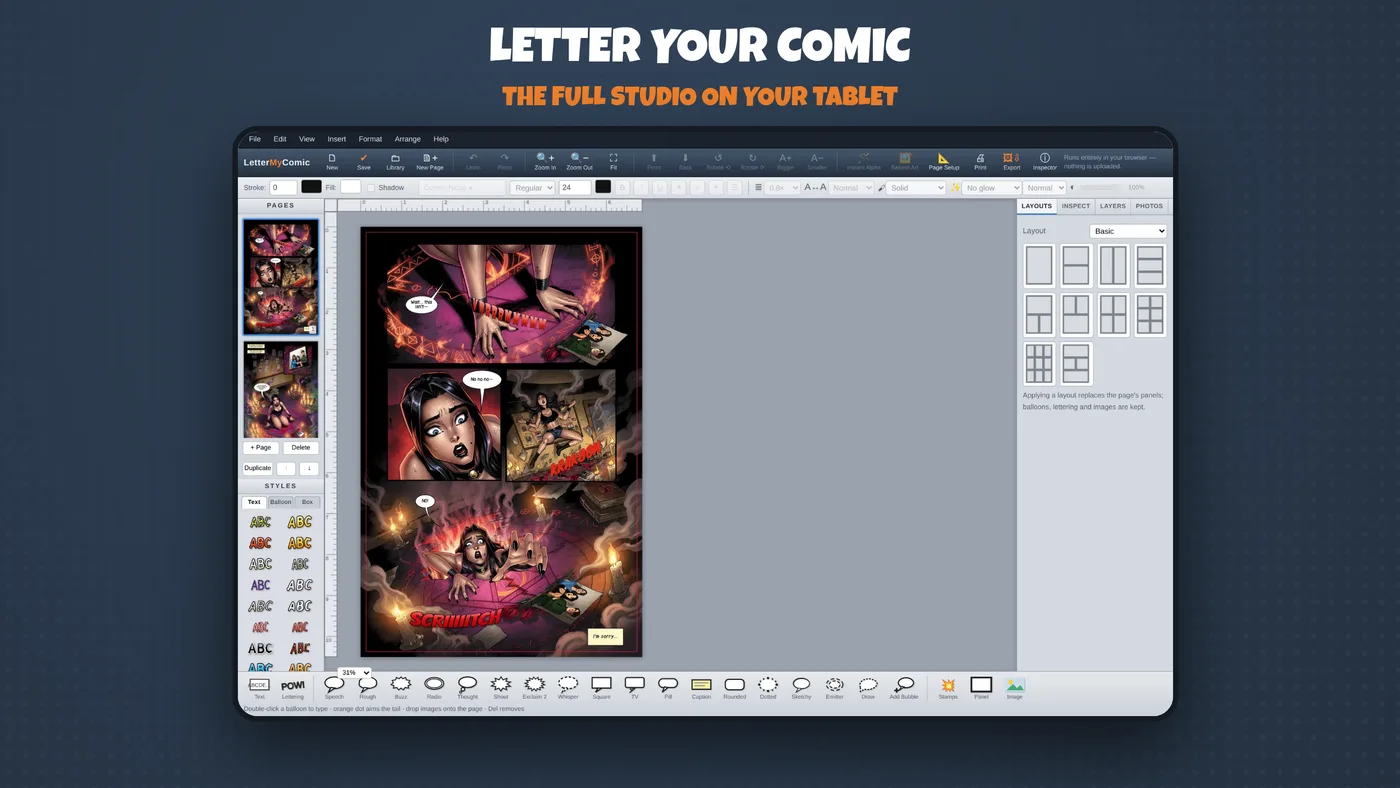Open the Help menu
The height and width of the screenshot is (788, 1400).
point(441,139)
